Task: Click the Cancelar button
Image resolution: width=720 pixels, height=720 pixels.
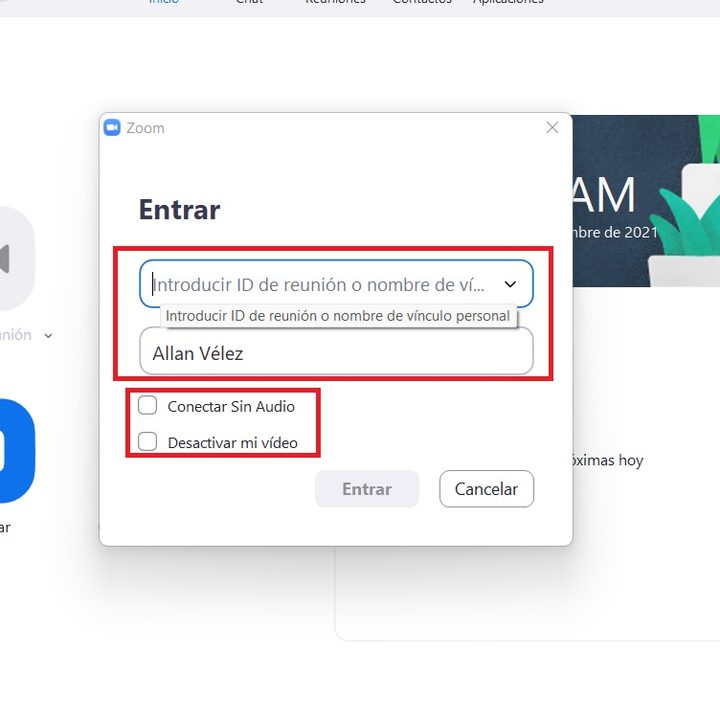Action: 486,489
